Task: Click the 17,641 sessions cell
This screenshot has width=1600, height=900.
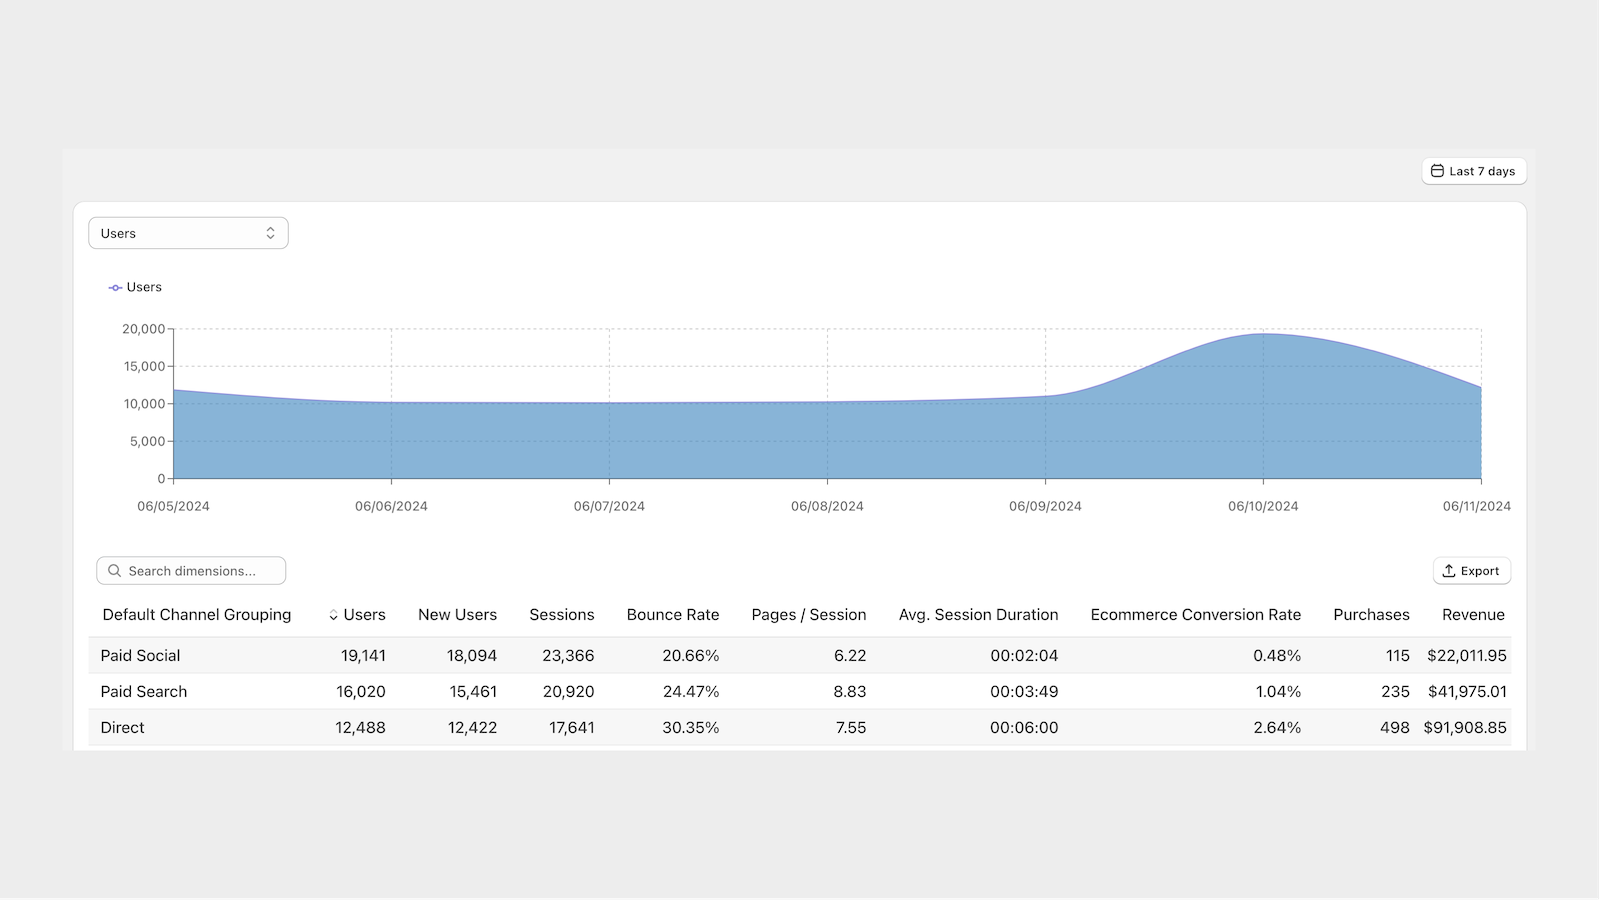Action: point(572,728)
